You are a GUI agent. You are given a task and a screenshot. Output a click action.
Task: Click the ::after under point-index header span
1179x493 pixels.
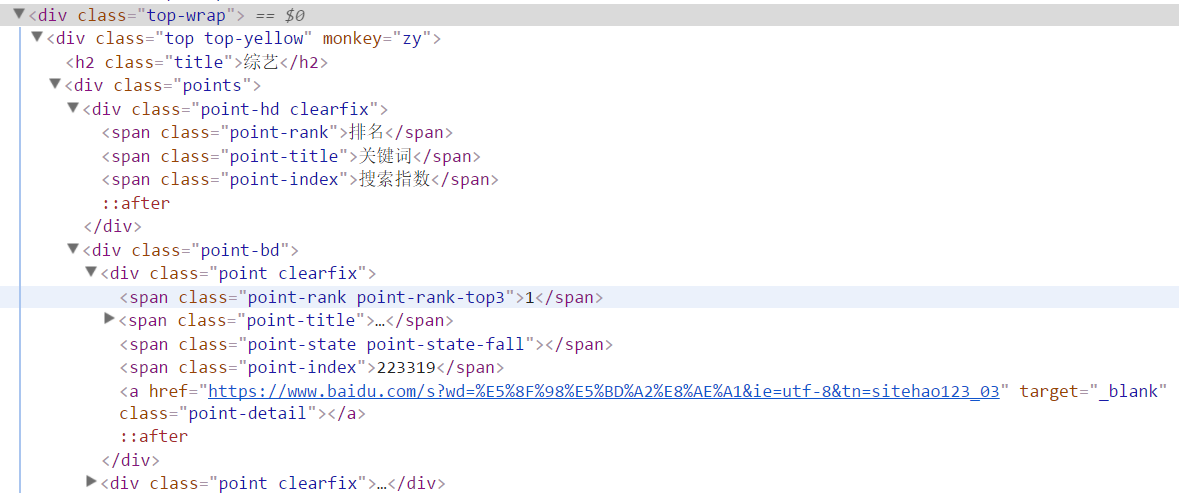[x=136, y=203]
